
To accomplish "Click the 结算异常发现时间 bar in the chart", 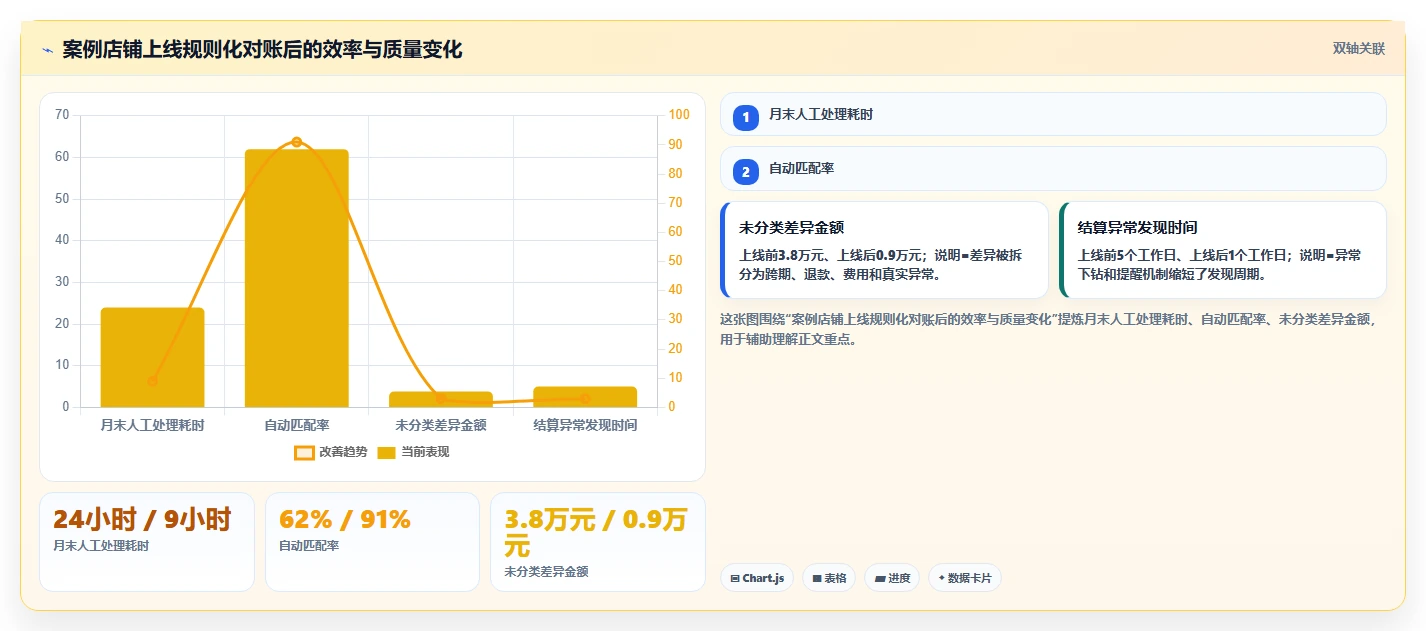I will point(585,397).
